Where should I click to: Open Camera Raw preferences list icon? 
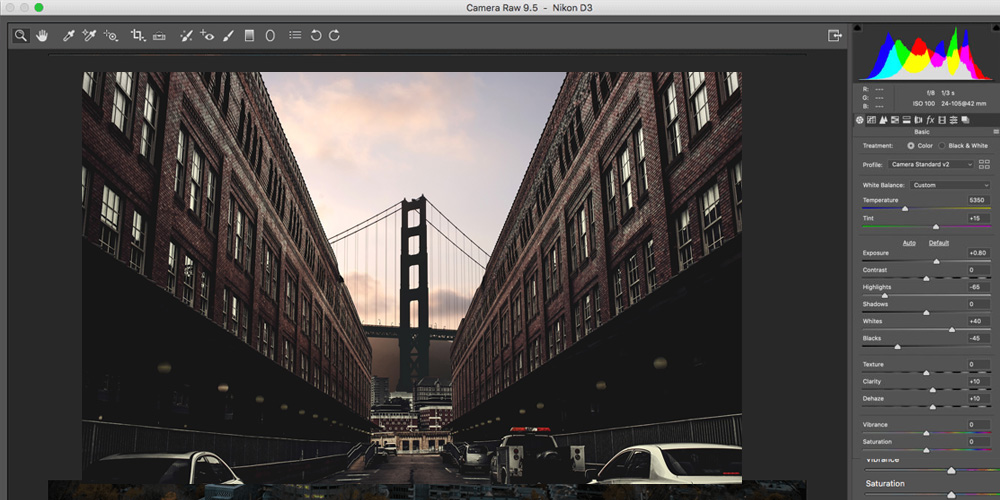(x=295, y=36)
